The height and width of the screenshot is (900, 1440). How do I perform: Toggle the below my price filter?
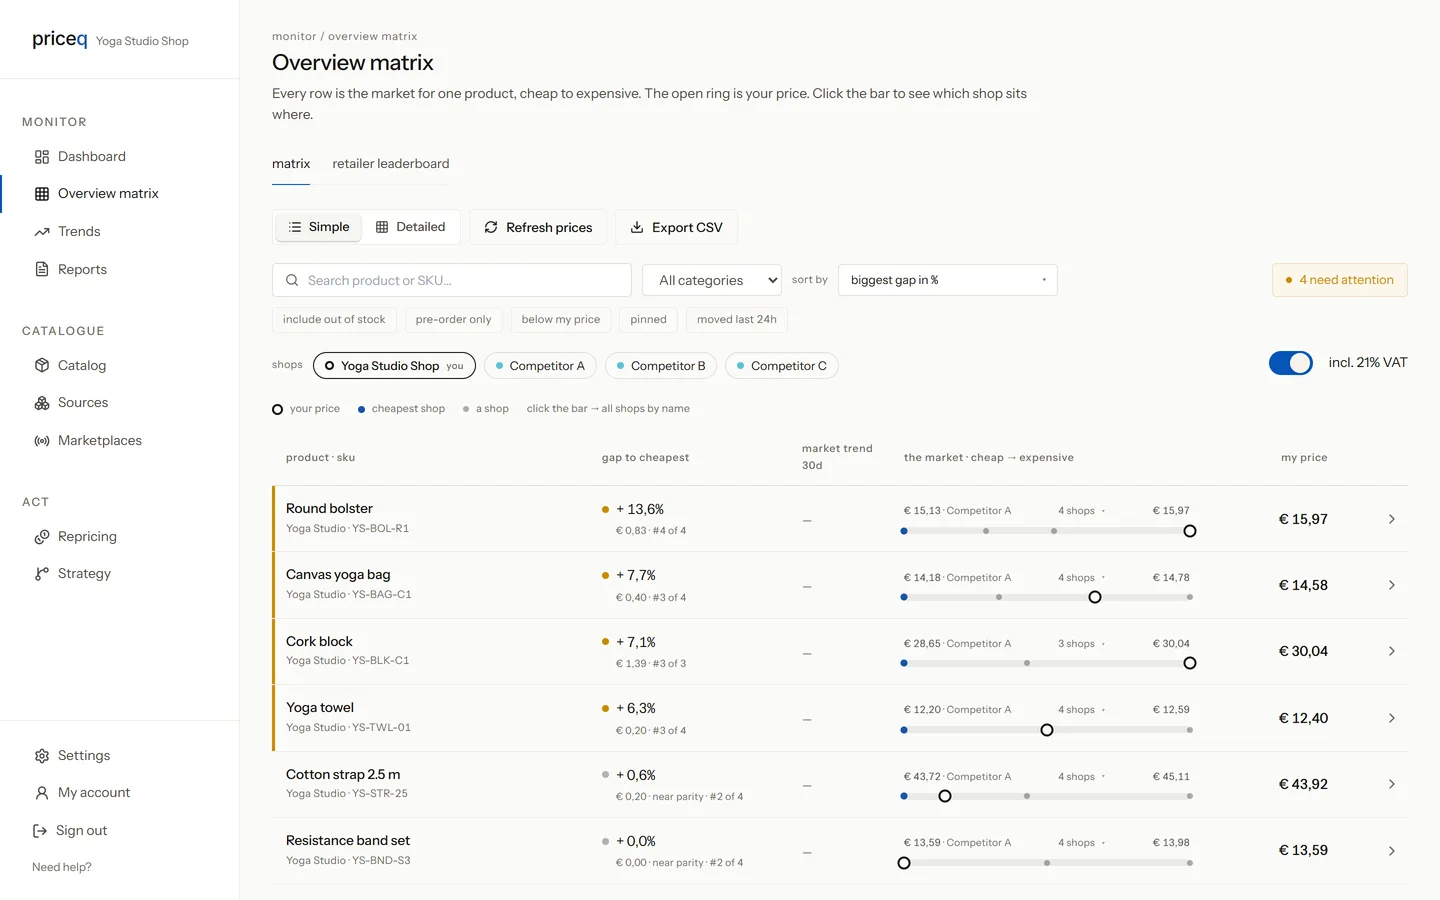(561, 320)
